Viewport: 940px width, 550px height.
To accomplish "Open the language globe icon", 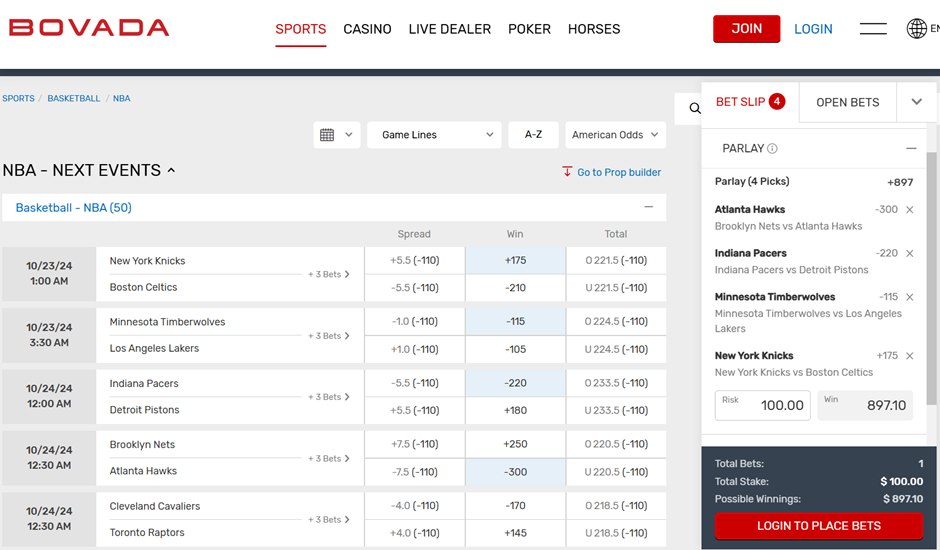I will 916,28.
